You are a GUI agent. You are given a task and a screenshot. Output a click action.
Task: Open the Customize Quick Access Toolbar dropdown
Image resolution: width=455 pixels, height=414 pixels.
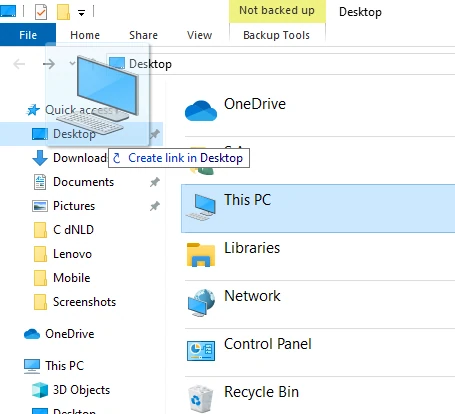pos(81,13)
